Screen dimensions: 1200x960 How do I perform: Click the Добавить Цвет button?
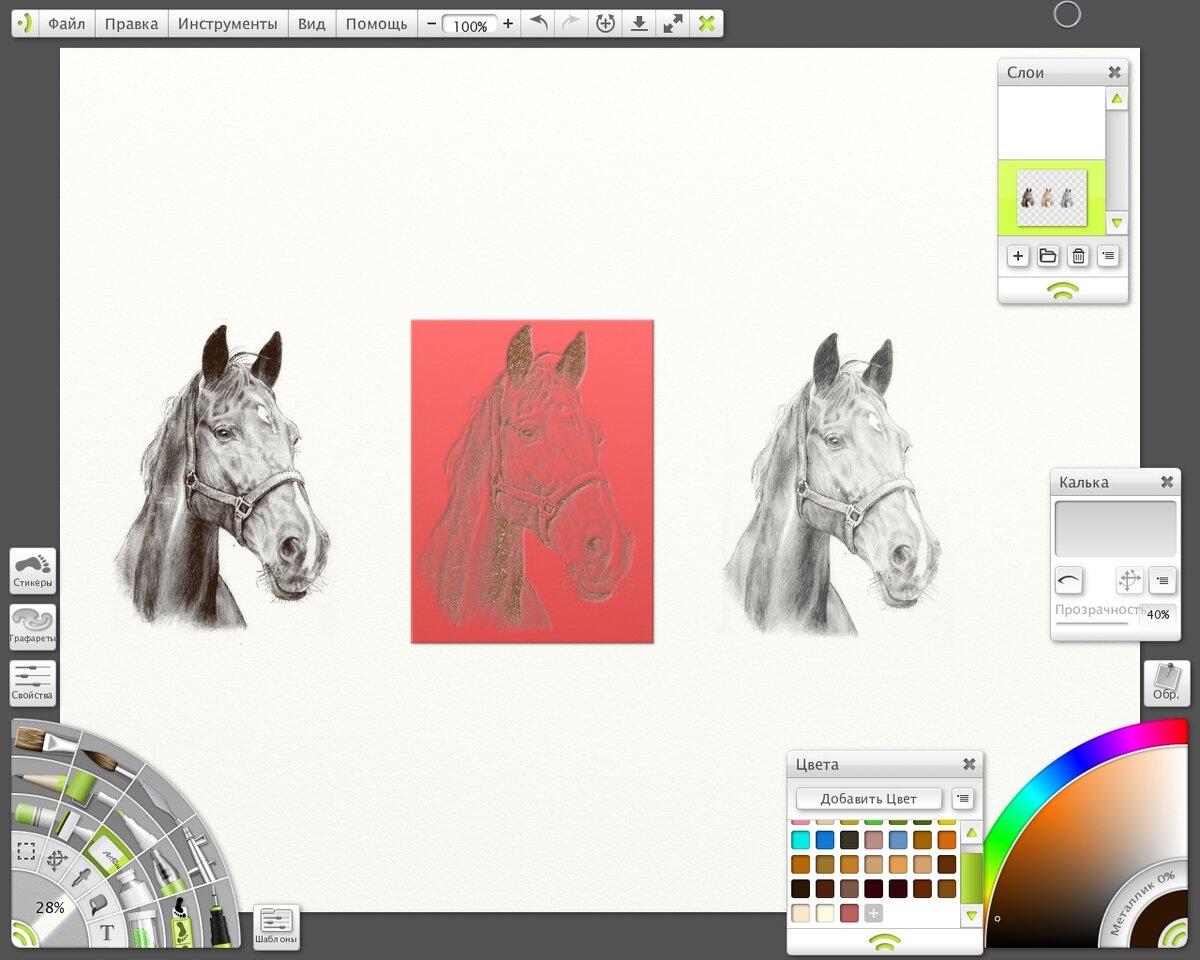click(x=869, y=798)
